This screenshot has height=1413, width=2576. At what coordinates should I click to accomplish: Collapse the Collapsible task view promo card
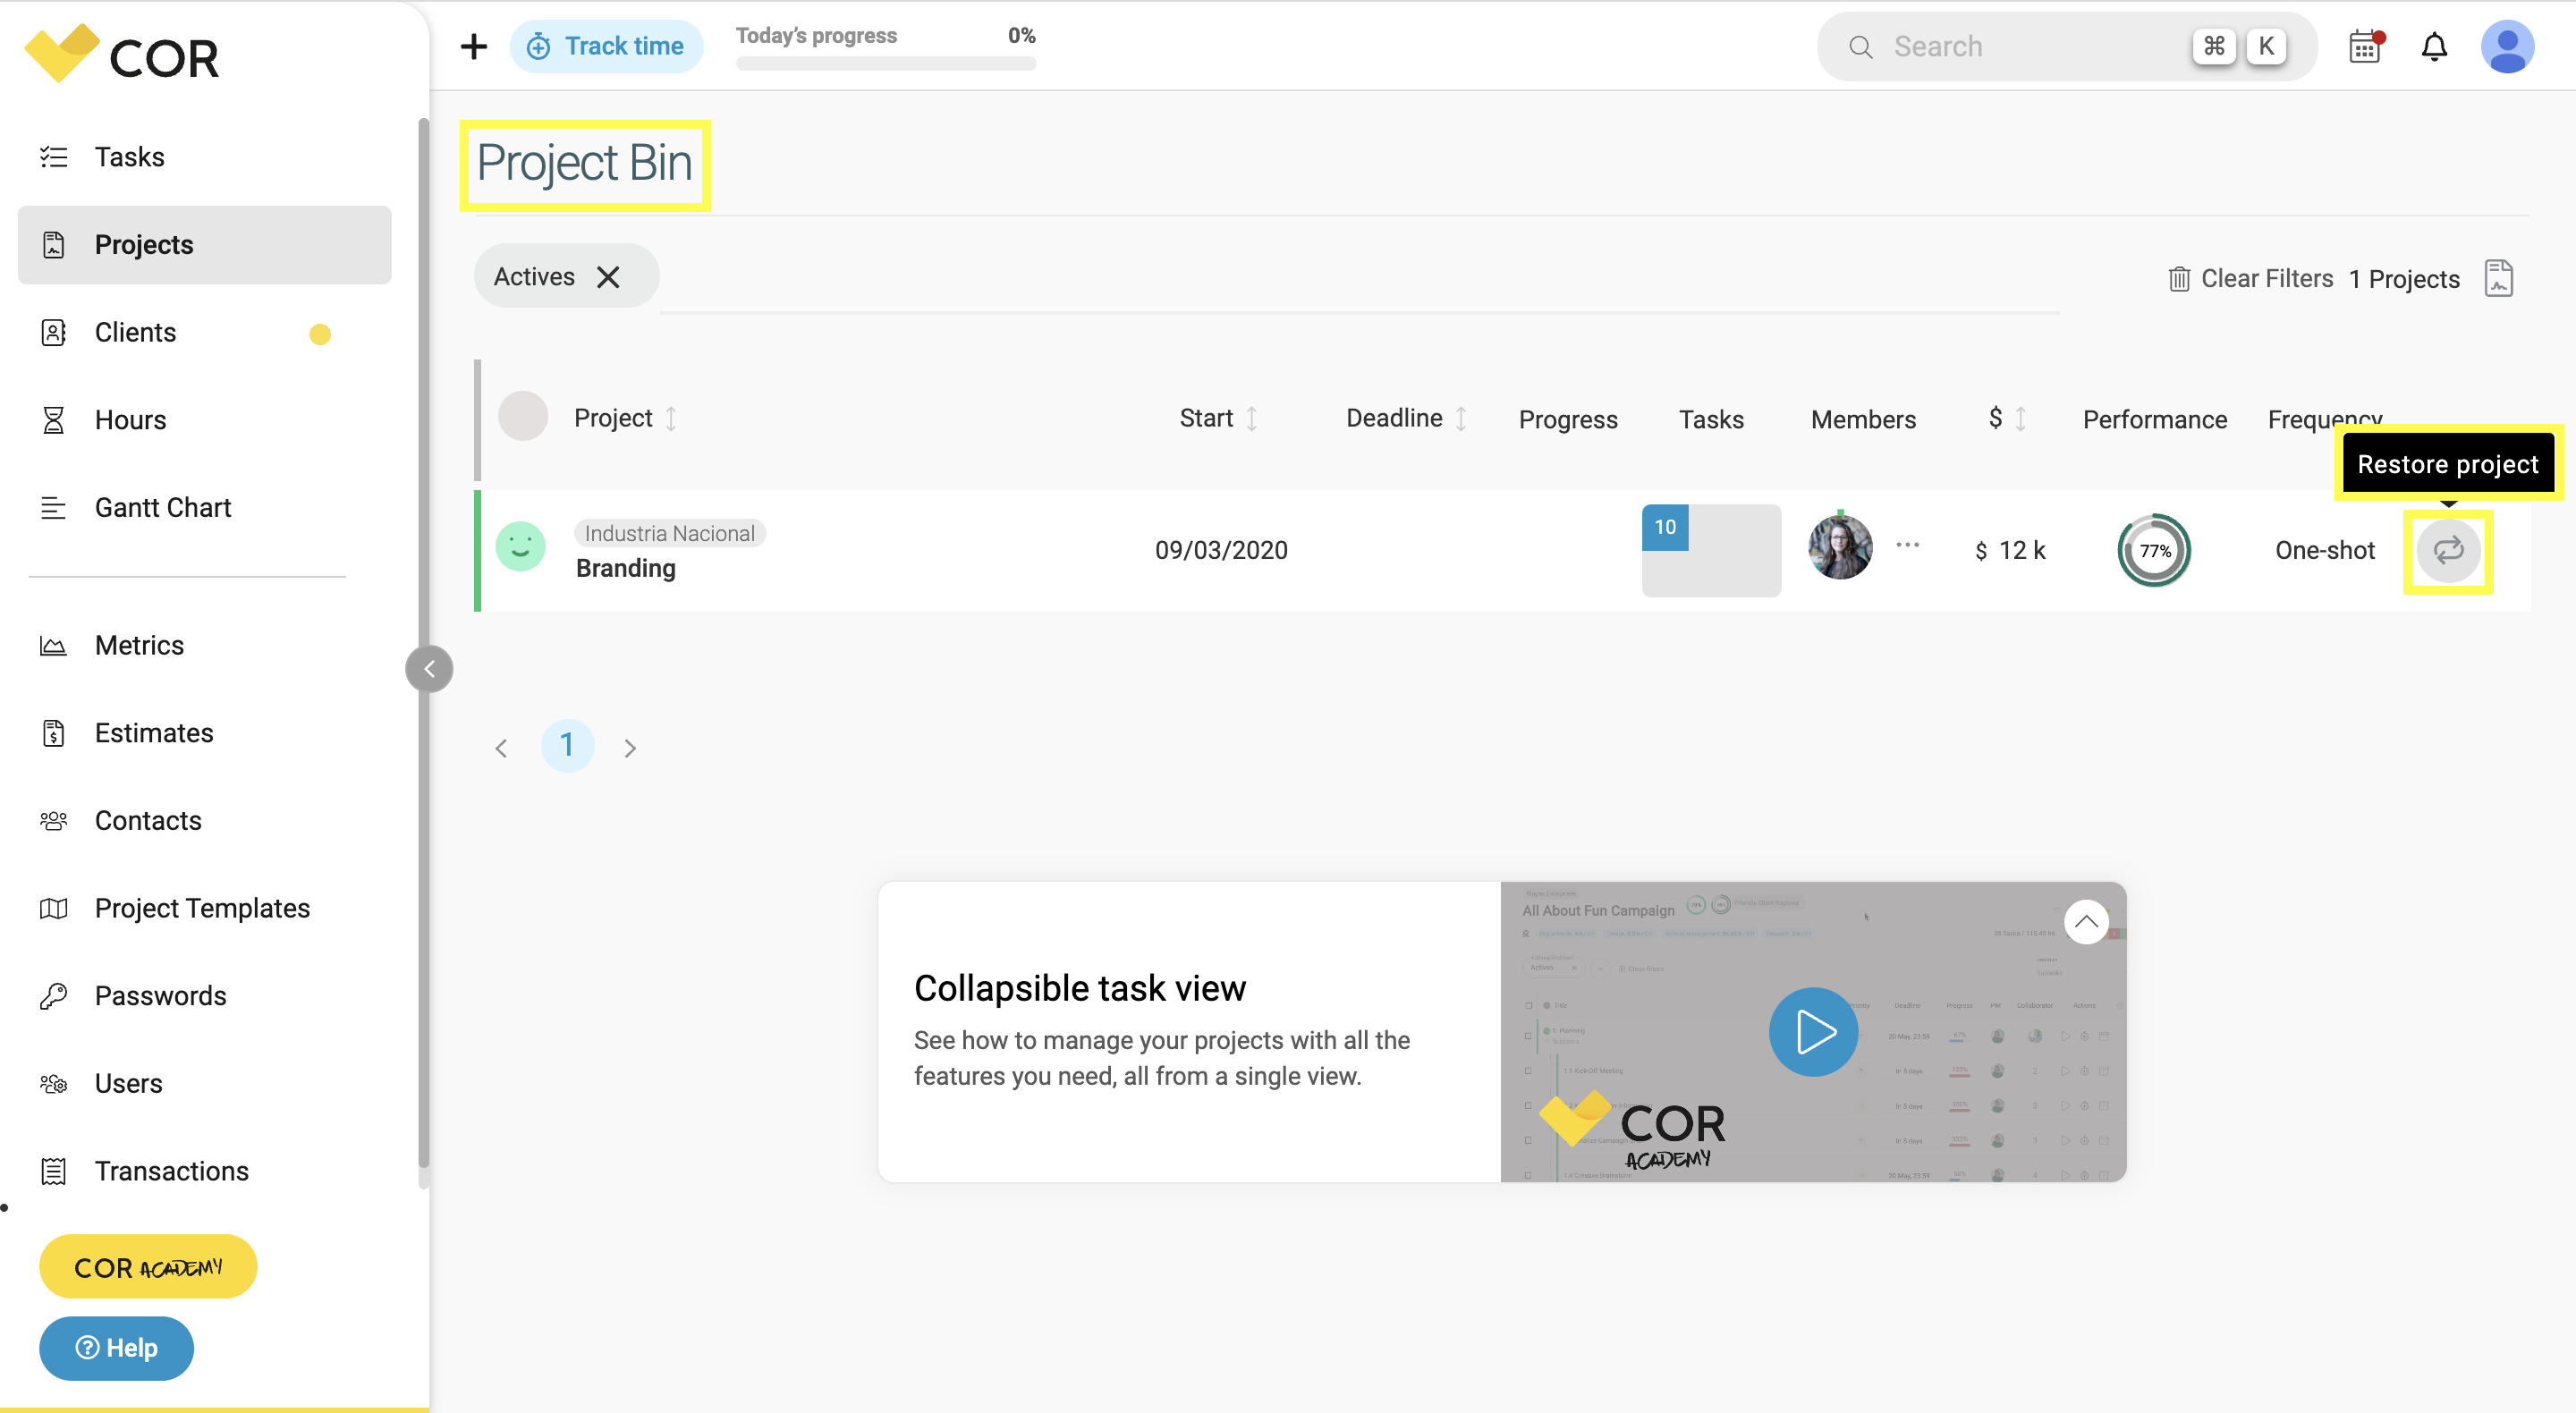click(x=2086, y=921)
